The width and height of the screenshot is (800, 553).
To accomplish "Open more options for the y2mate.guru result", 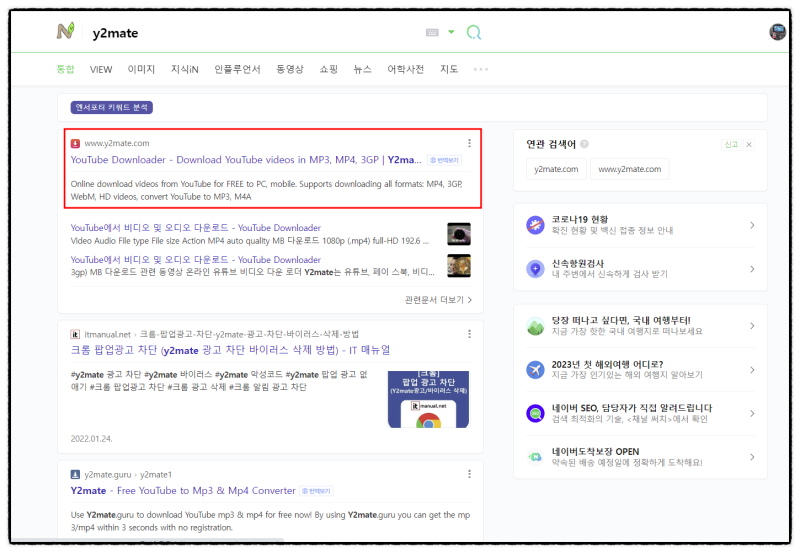I will click(469, 474).
